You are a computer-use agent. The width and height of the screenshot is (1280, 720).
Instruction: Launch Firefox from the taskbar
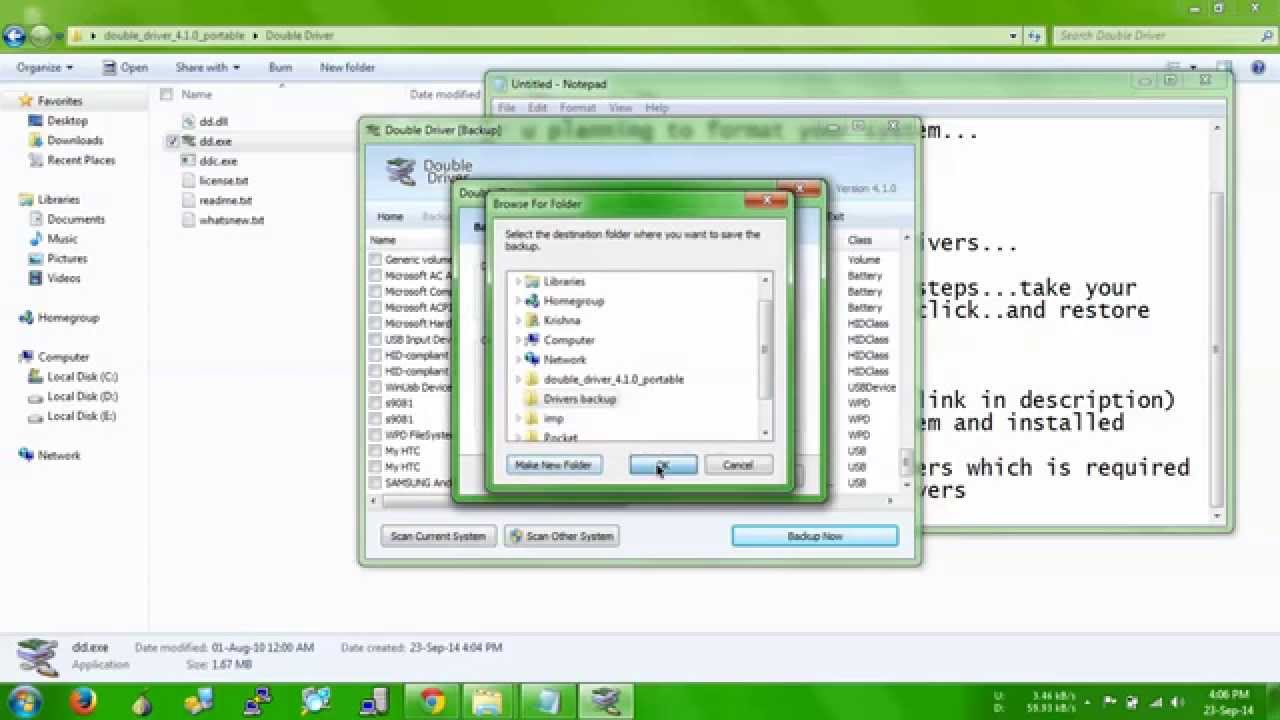(83, 701)
